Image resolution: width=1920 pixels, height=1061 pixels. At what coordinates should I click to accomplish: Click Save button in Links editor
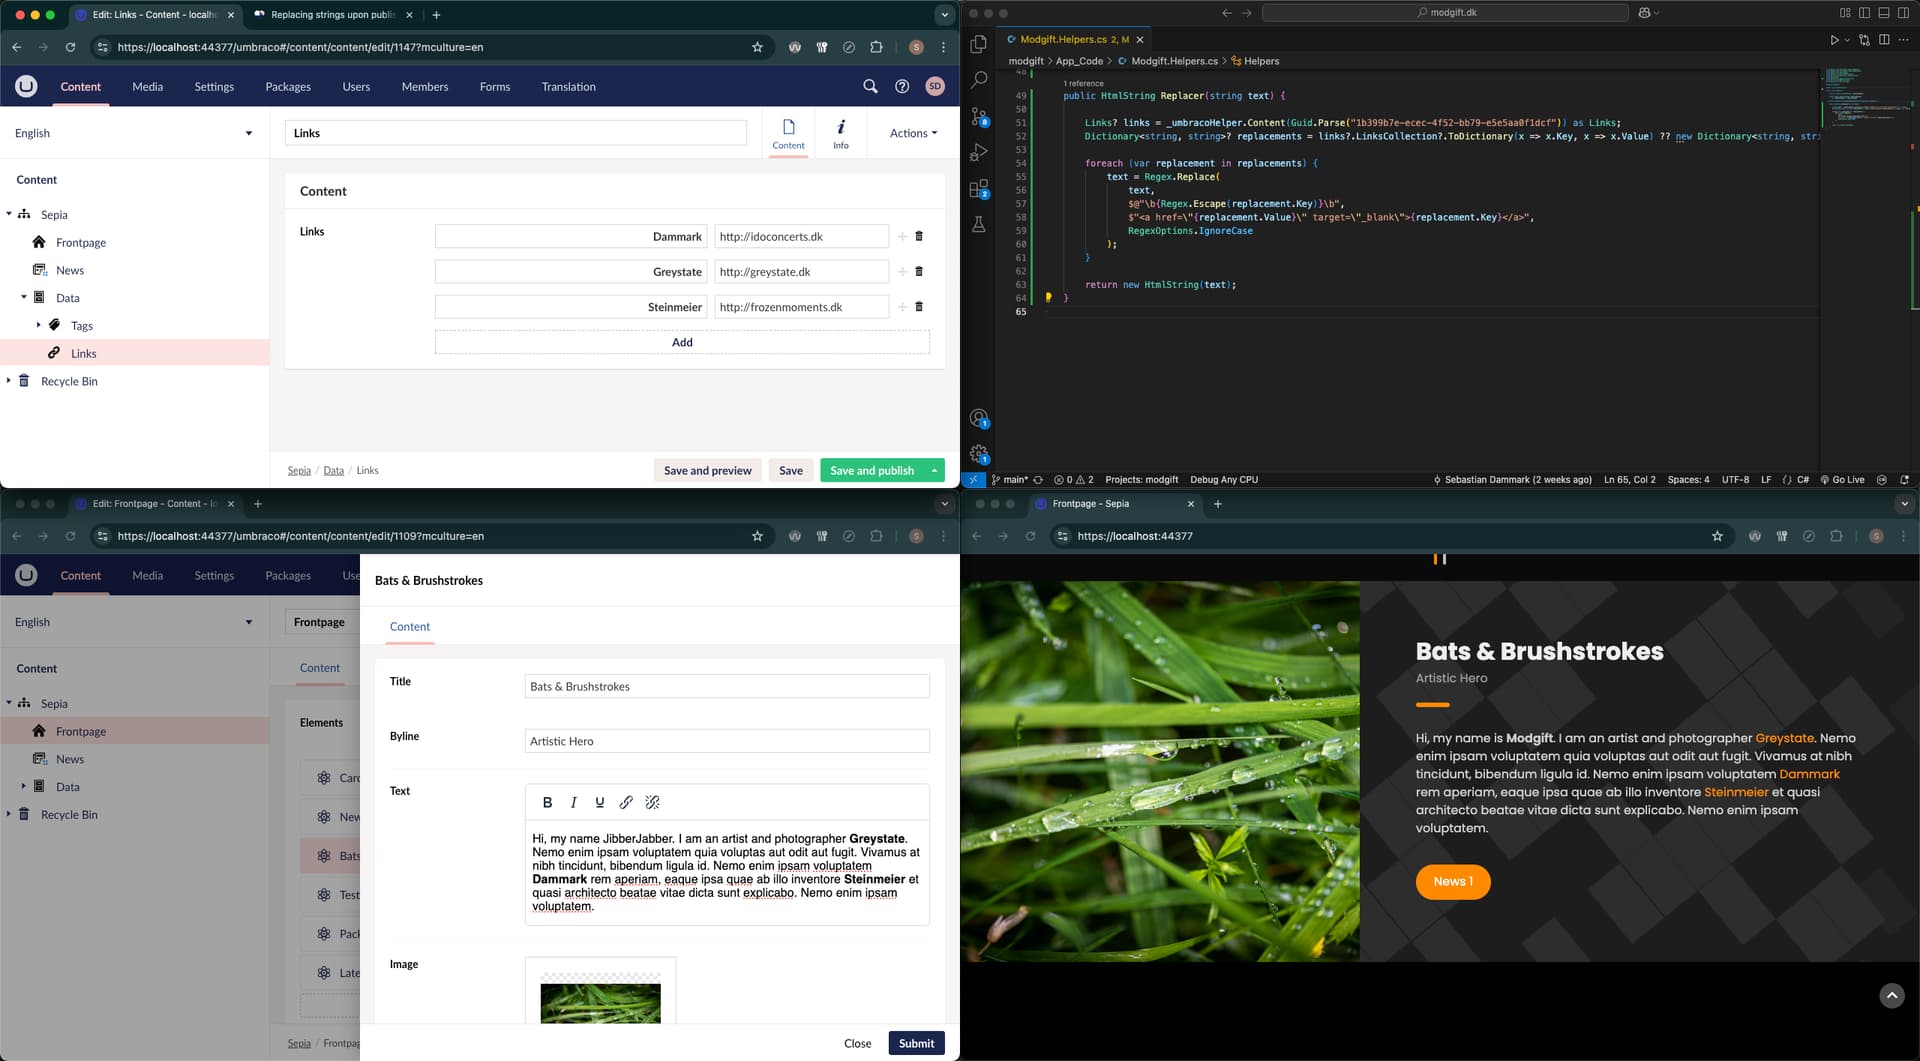791,470
